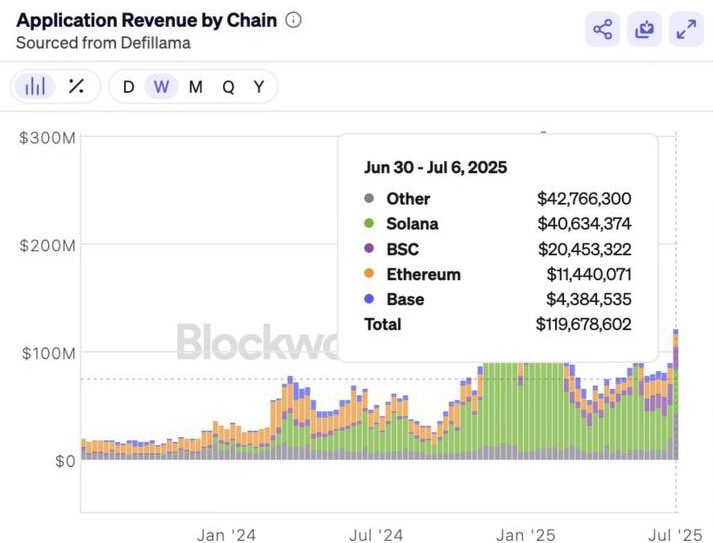Click the Jul '24 axis label
The height and width of the screenshot is (543, 713).
pos(377,535)
